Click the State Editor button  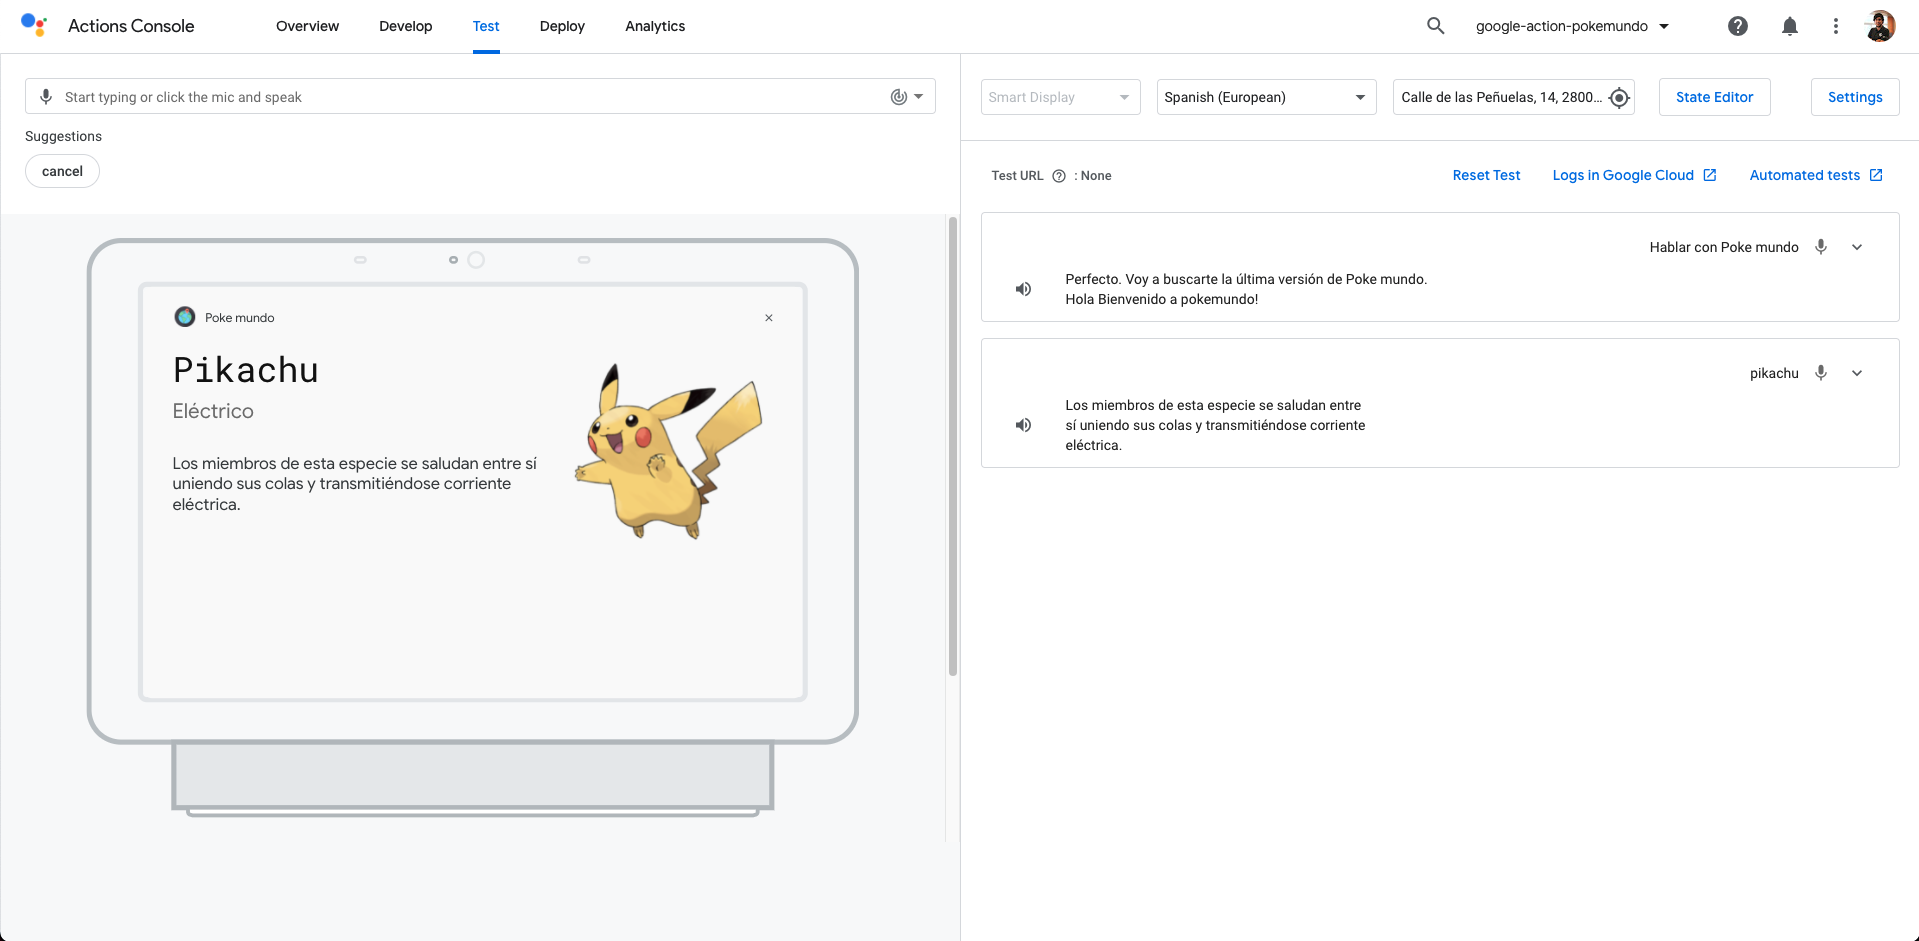(1713, 97)
